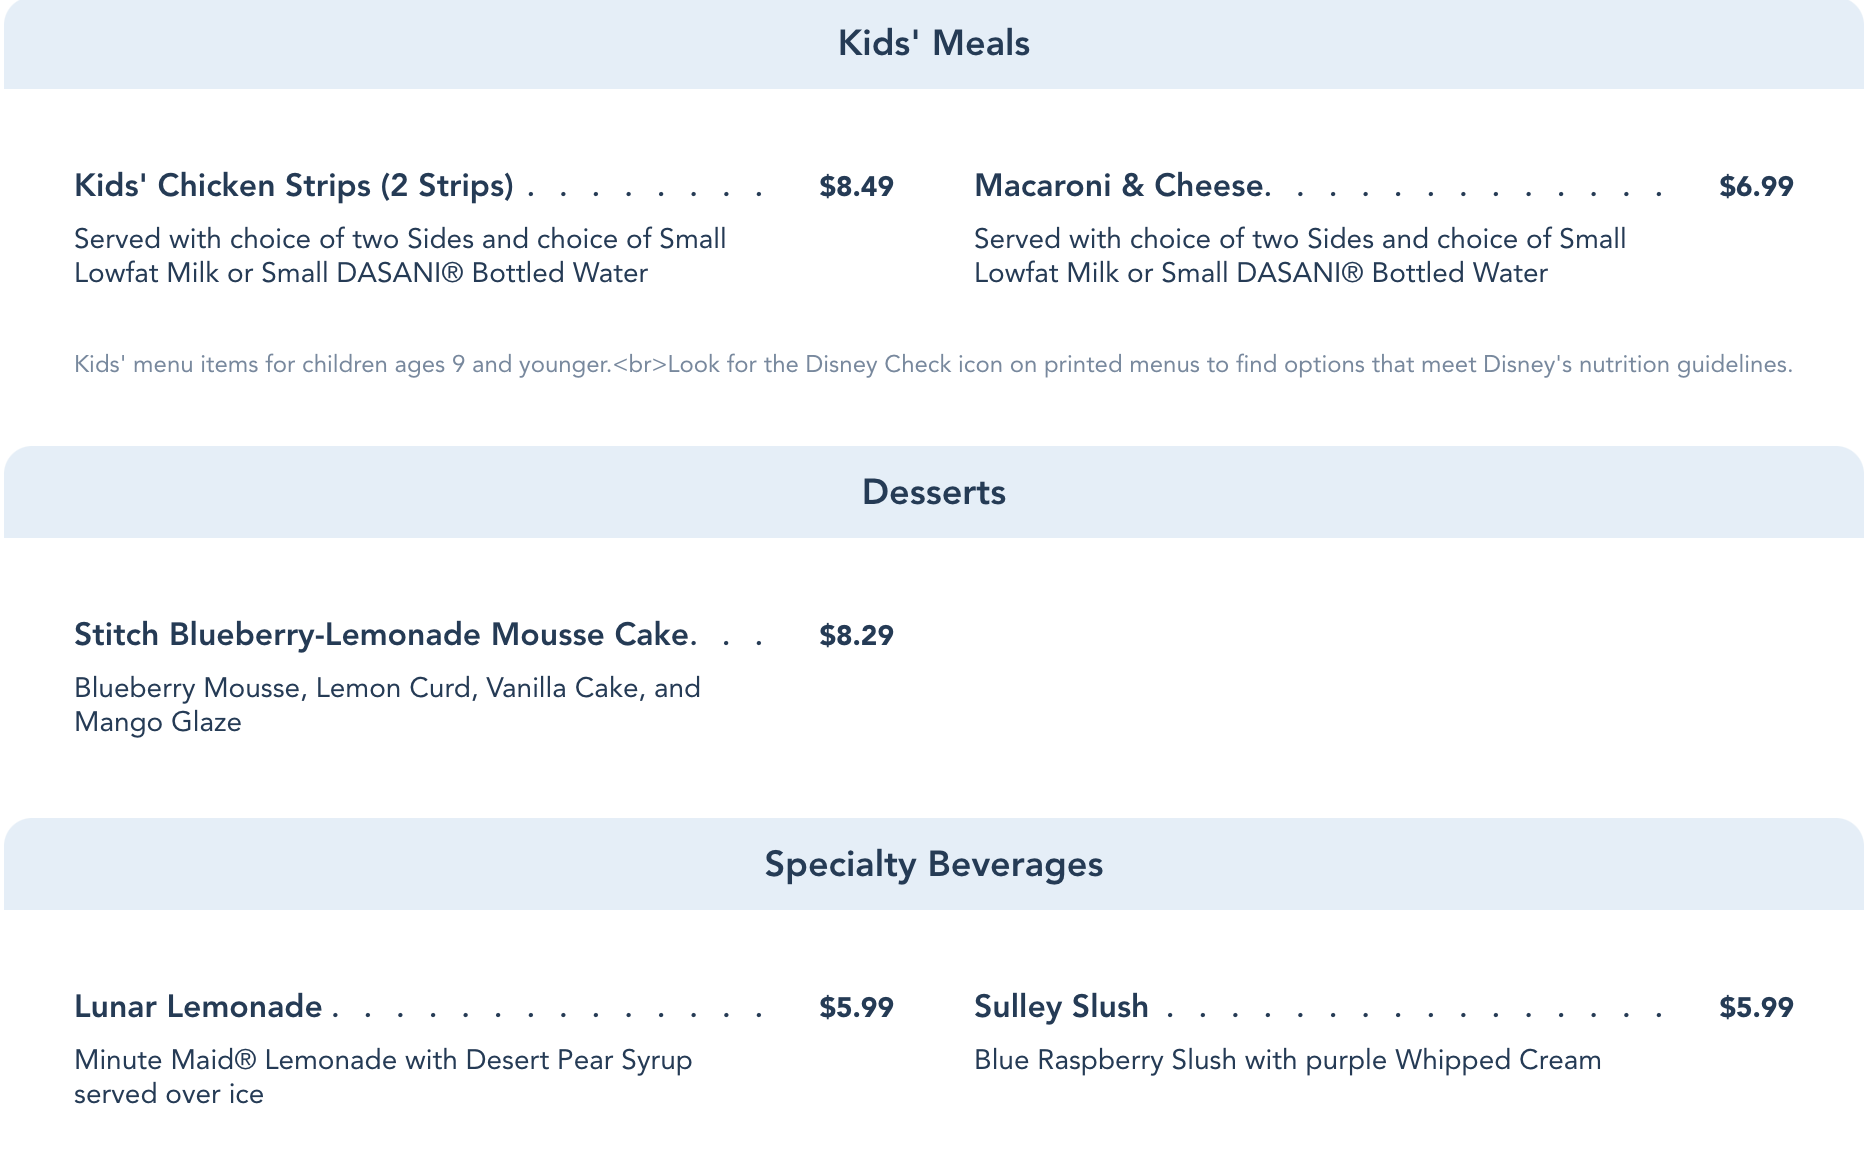Image resolution: width=1864 pixels, height=1172 pixels.
Task: Click the Blue Raspberry Slush description
Action: coord(1287,1060)
